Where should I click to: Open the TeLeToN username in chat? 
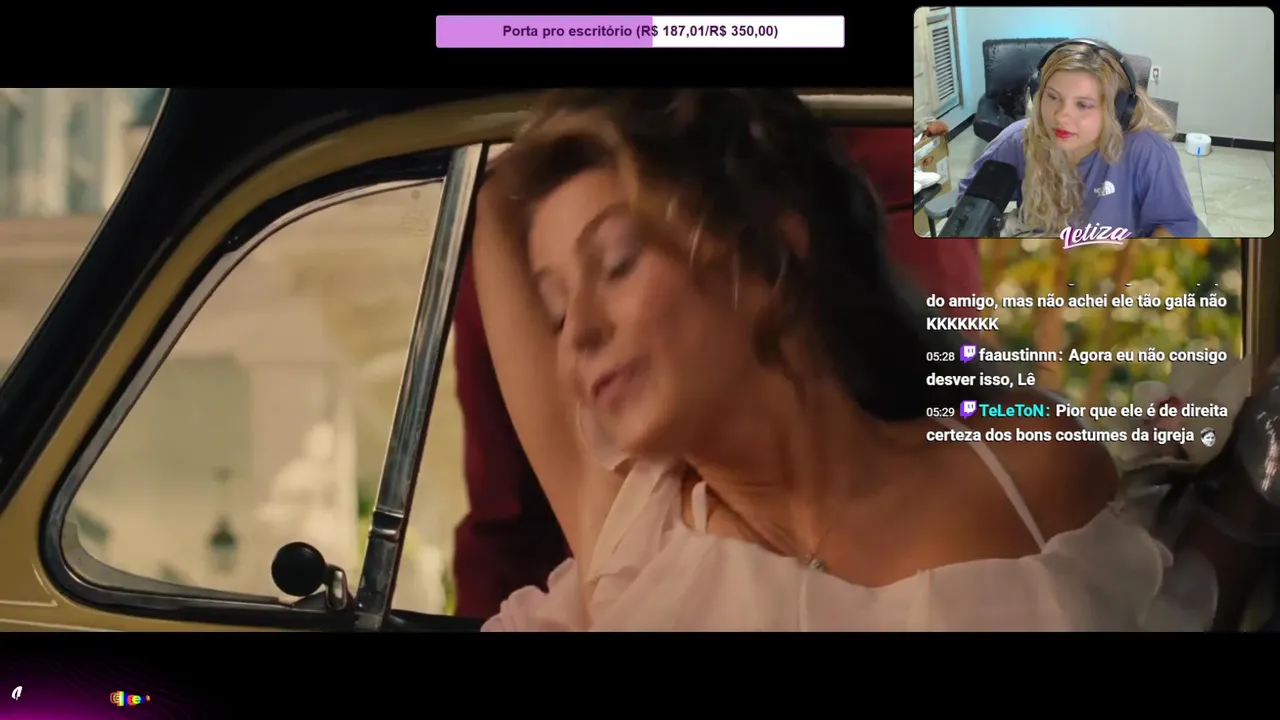pos(1012,411)
